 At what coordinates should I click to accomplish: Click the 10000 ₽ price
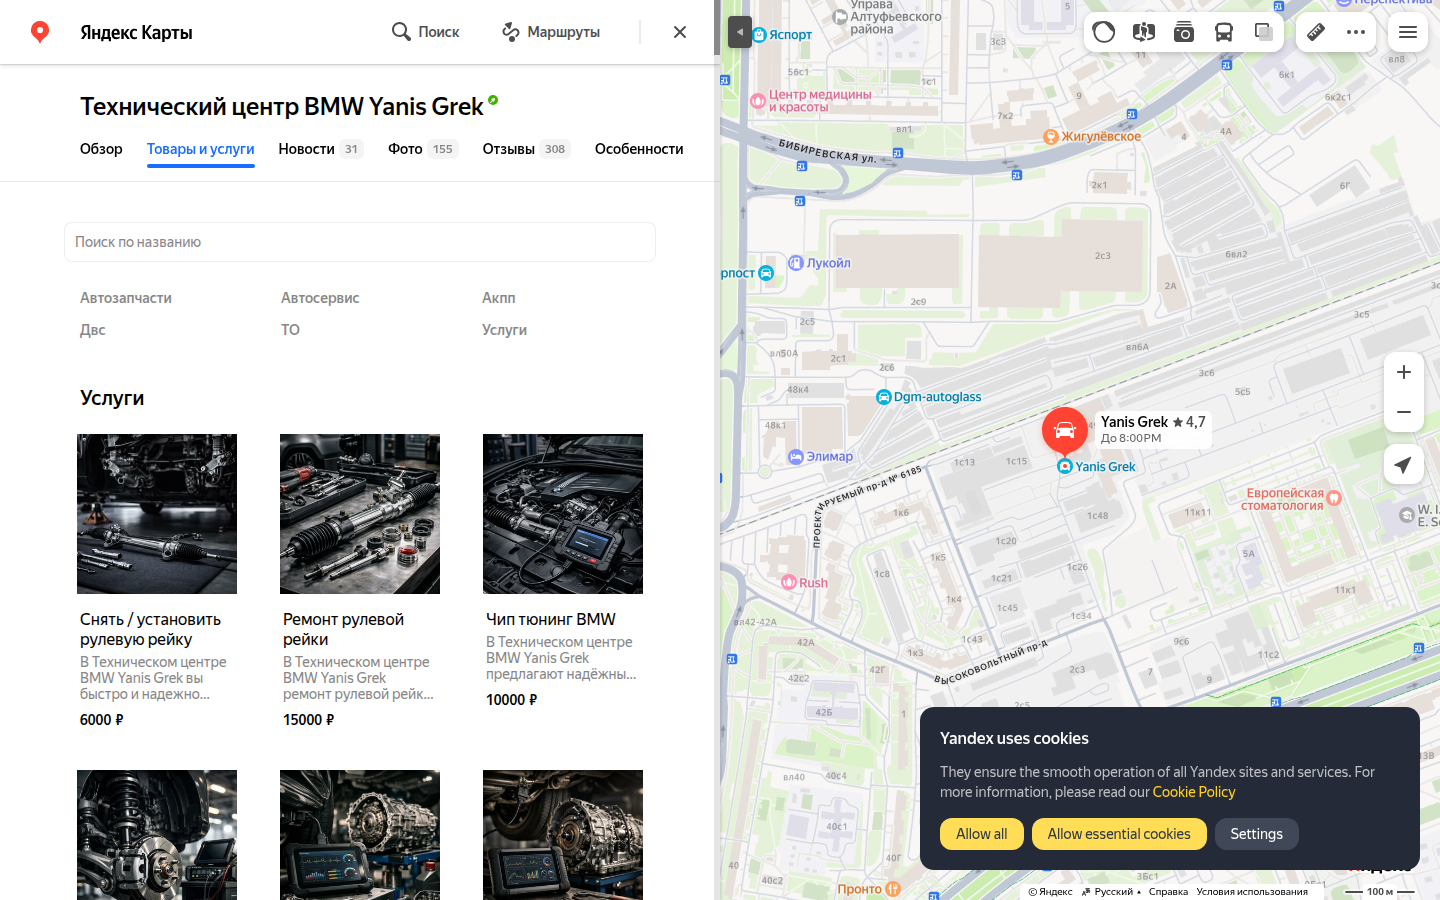tap(512, 700)
